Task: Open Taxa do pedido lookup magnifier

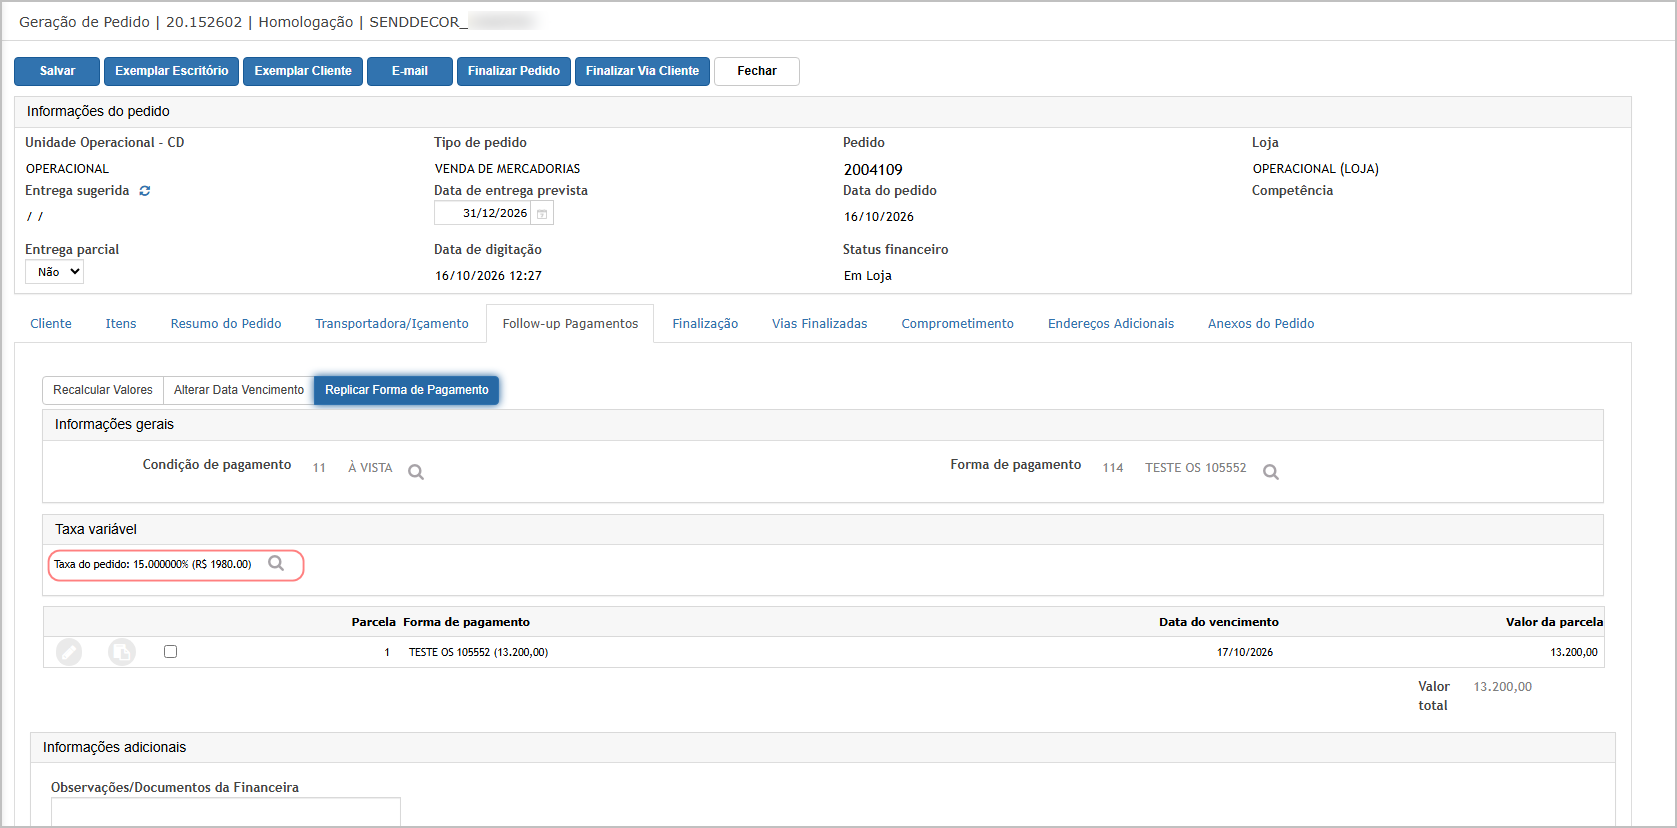Action: coord(276,564)
